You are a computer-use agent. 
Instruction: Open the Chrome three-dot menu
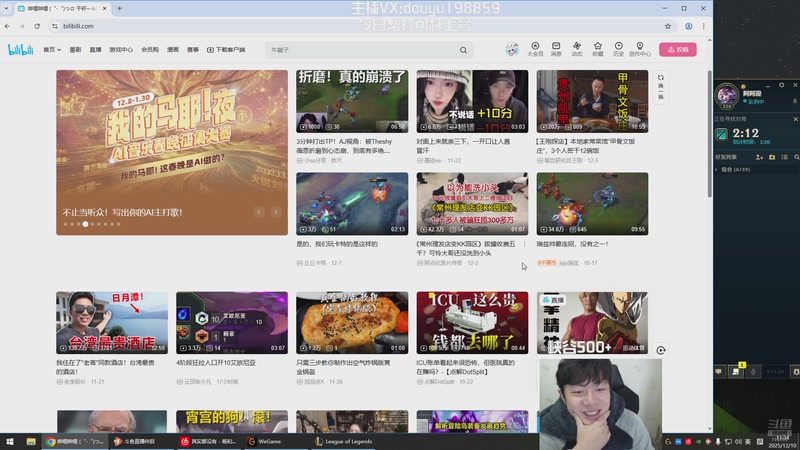pos(704,26)
